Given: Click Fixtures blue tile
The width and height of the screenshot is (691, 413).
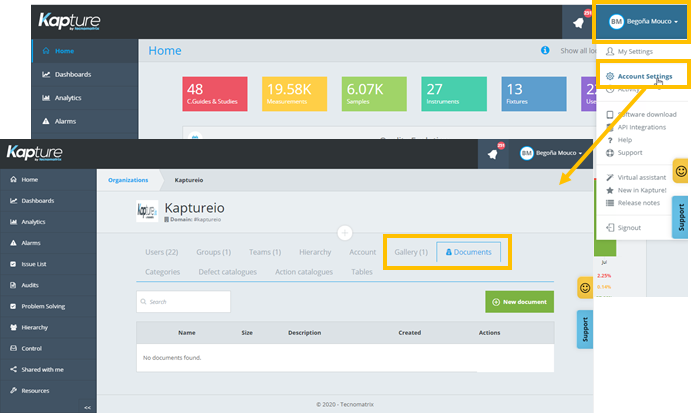Looking at the screenshot, I should click(x=534, y=94).
